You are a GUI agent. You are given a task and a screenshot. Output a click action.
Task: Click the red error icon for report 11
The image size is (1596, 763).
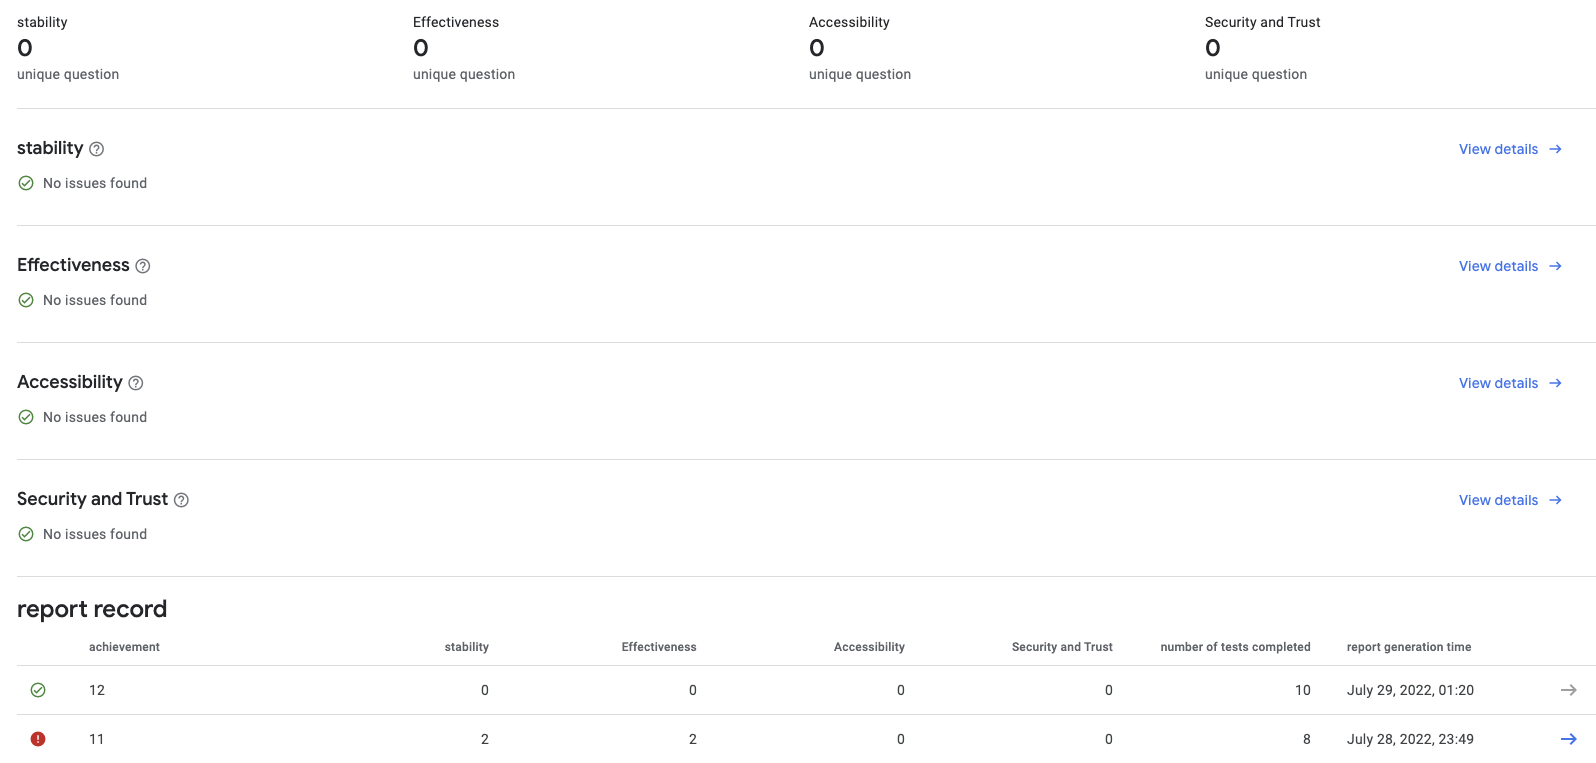(38, 739)
